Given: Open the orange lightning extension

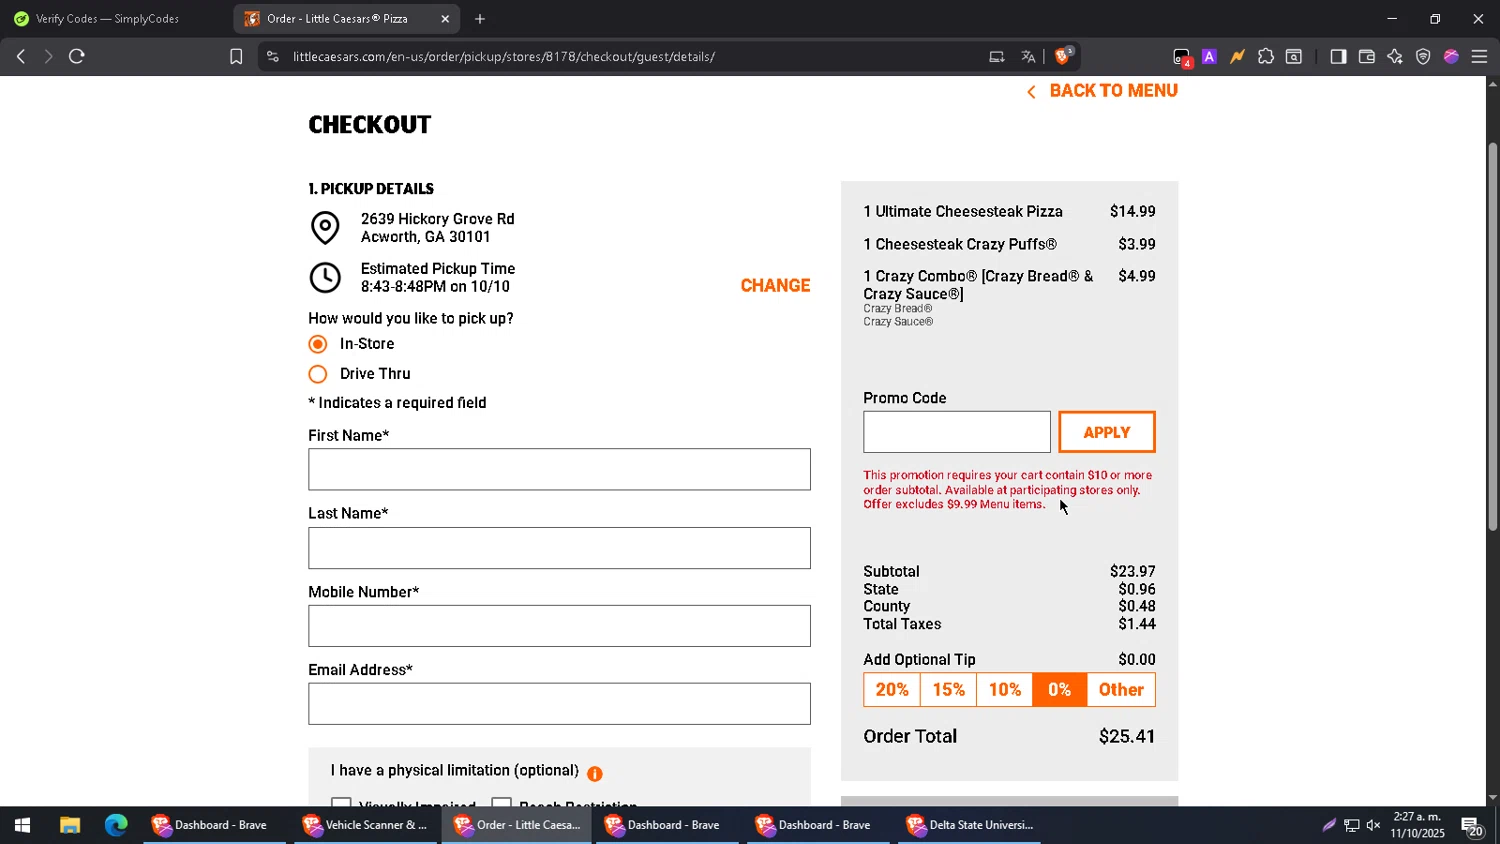Looking at the screenshot, I should click(x=1237, y=57).
